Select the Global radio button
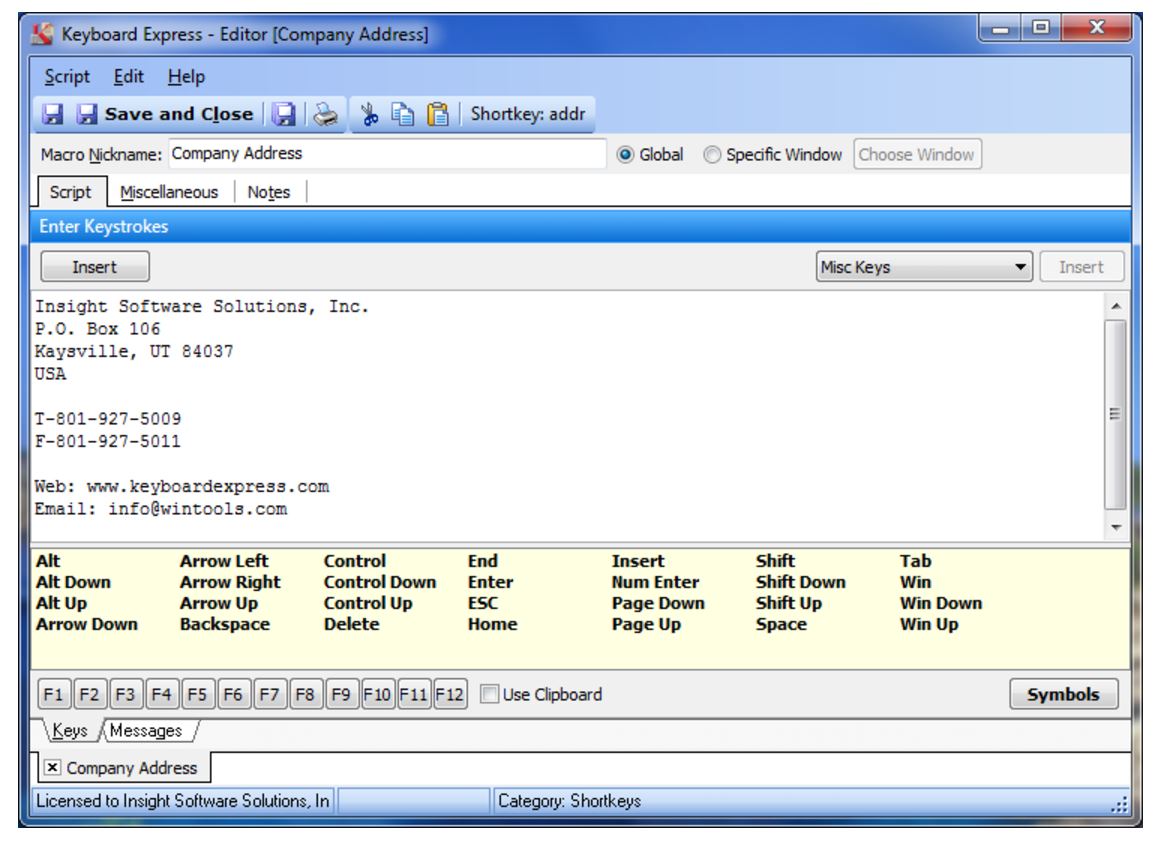 (627, 155)
